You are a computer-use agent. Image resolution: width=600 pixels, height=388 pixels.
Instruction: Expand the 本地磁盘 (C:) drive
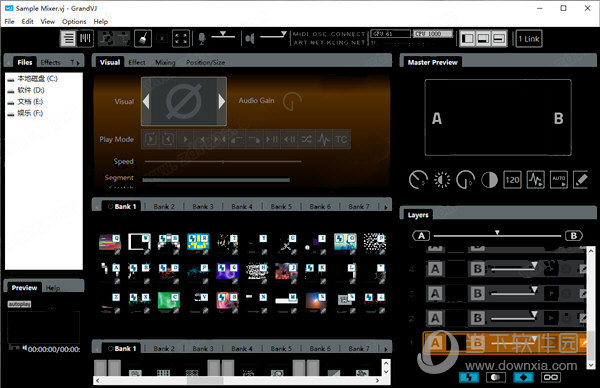point(32,79)
